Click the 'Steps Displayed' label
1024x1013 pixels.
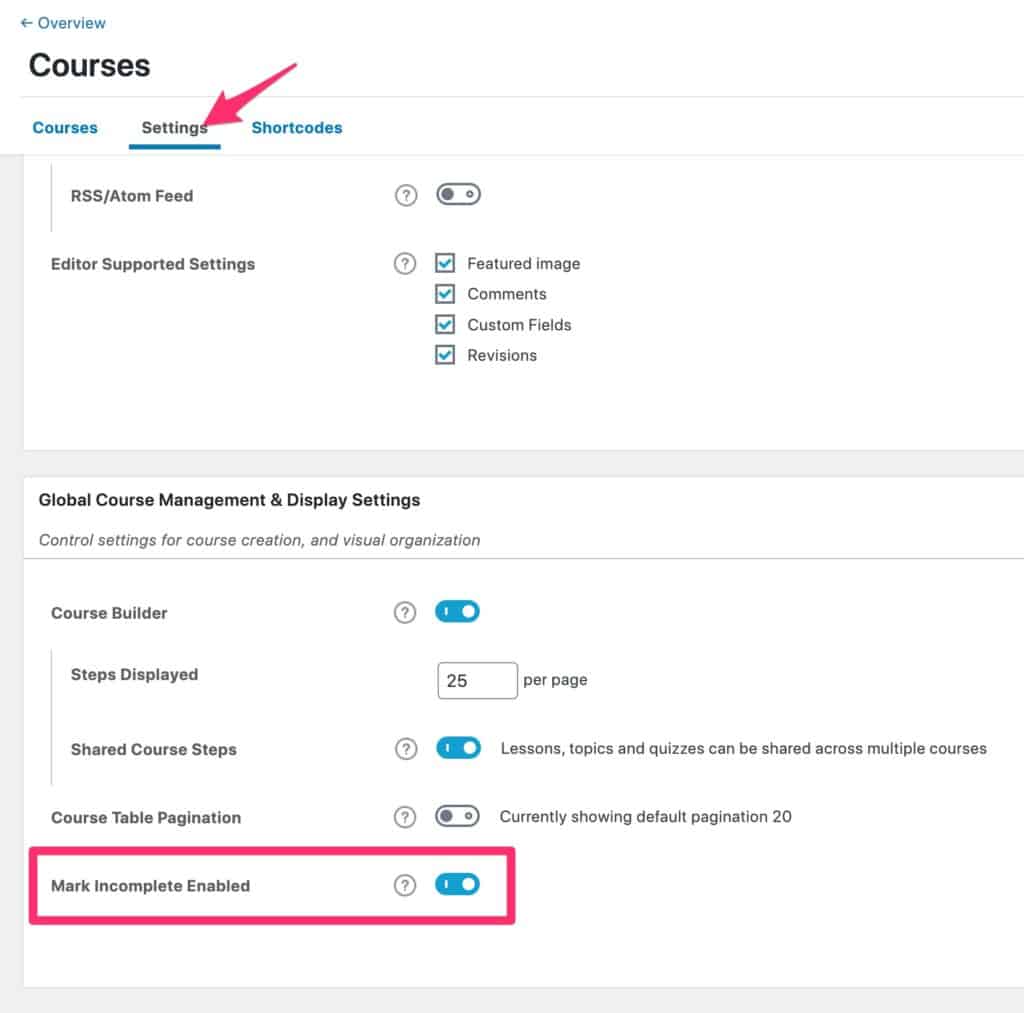click(134, 675)
